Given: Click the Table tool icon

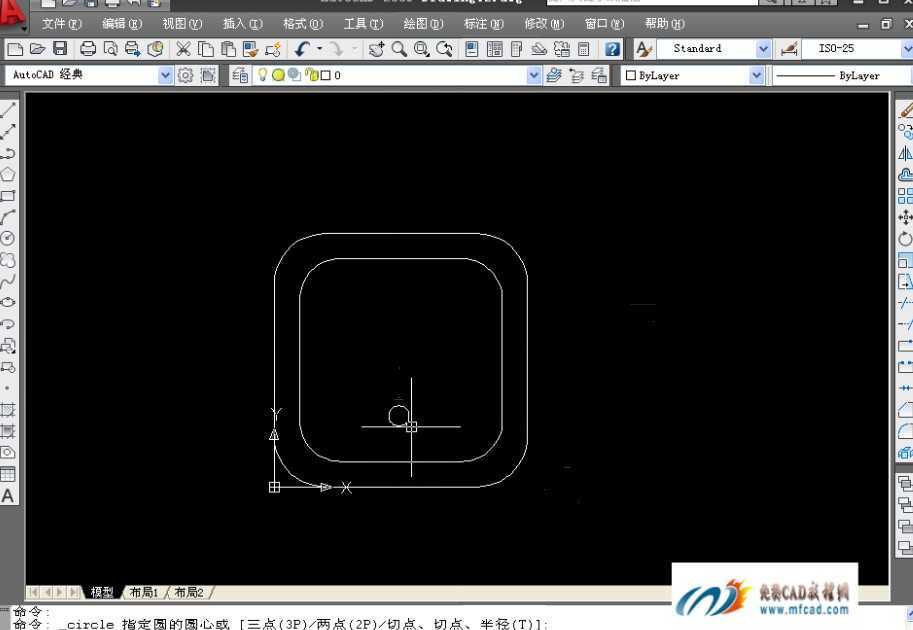Looking at the screenshot, I should (x=8, y=474).
